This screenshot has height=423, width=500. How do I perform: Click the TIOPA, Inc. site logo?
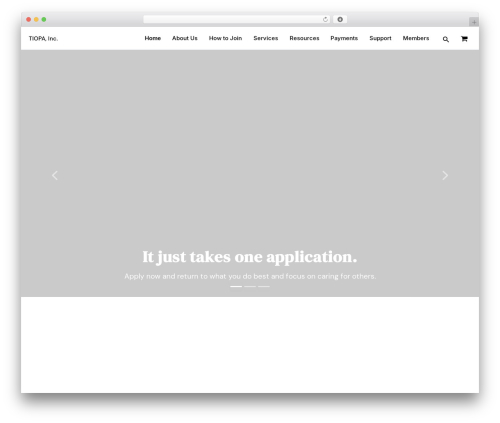[x=43, y=39]
